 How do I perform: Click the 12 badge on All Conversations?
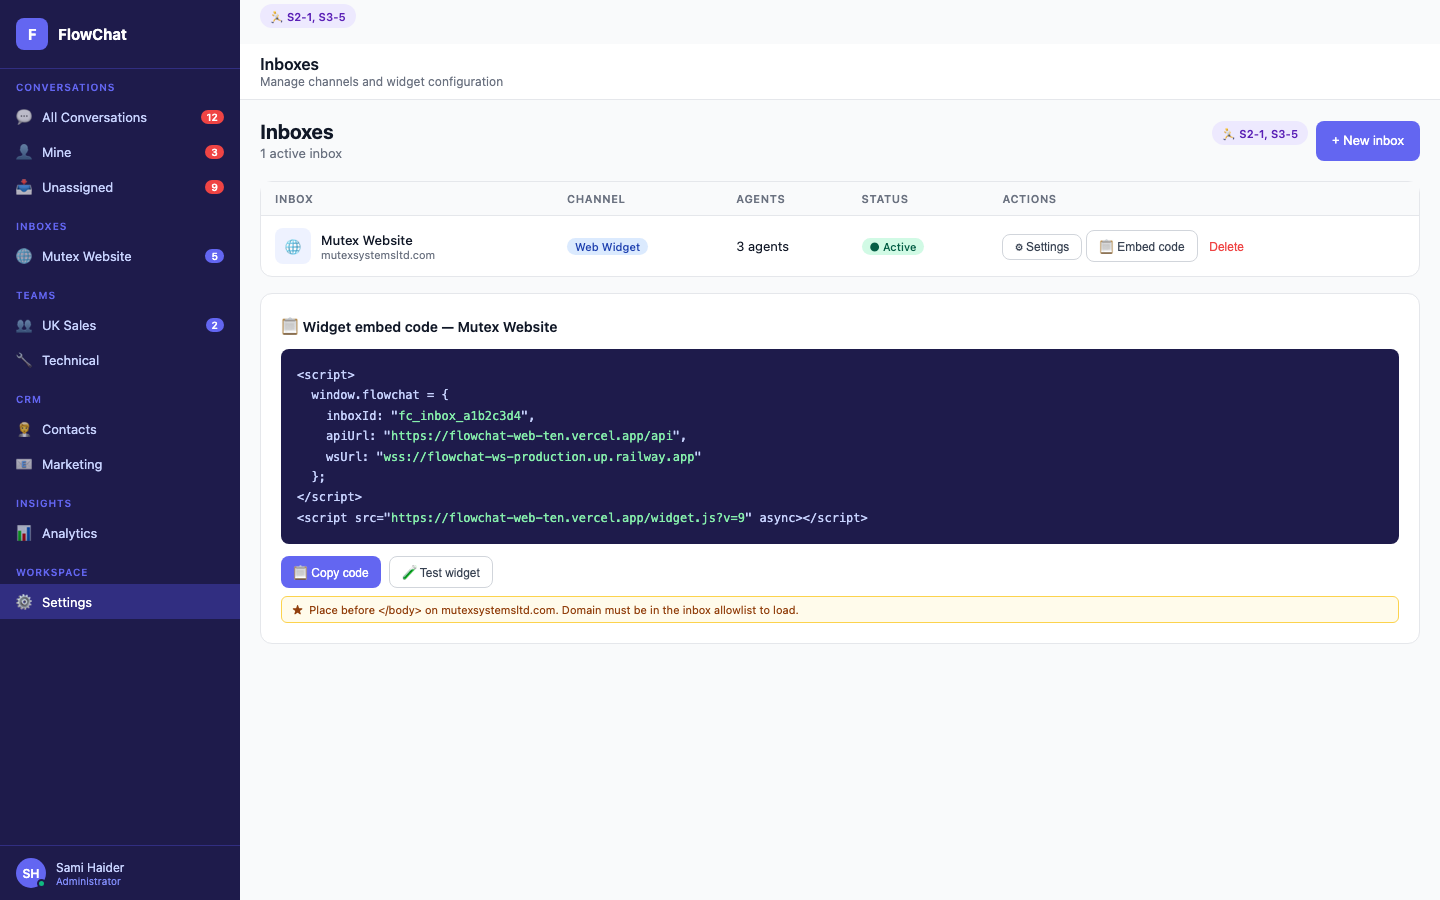coord(212,117)
